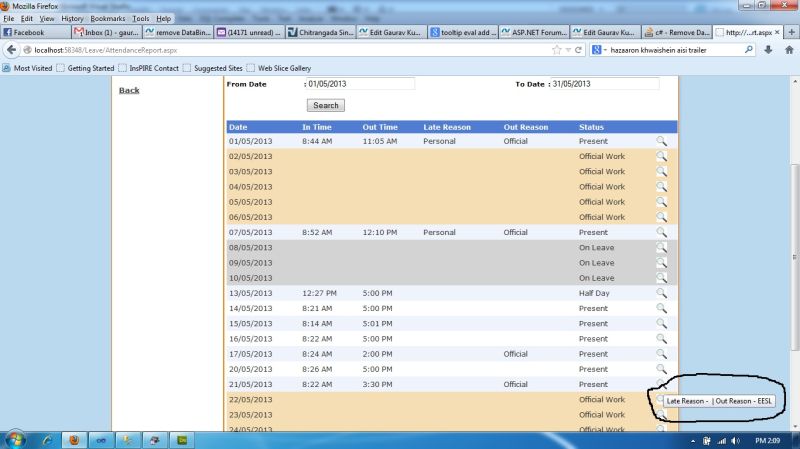
Task: Click magnifier icon for 10/05/2013
Action: [661, 278]
